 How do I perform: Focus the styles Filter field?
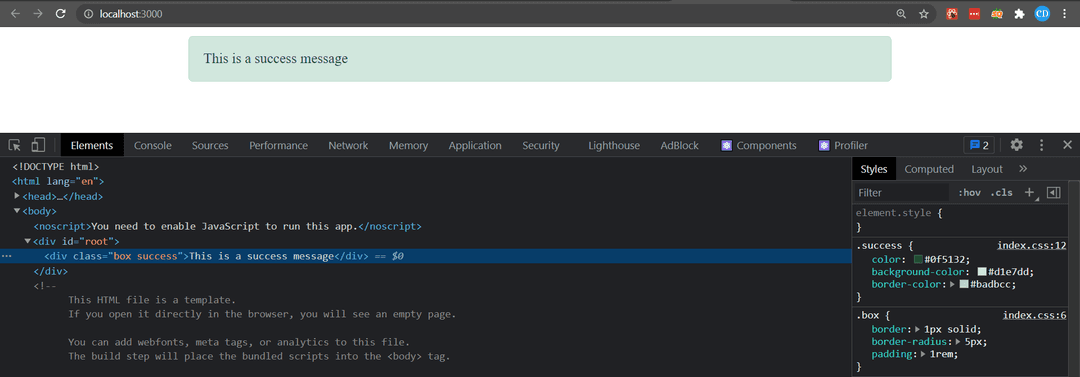click(x=902, y=192)
